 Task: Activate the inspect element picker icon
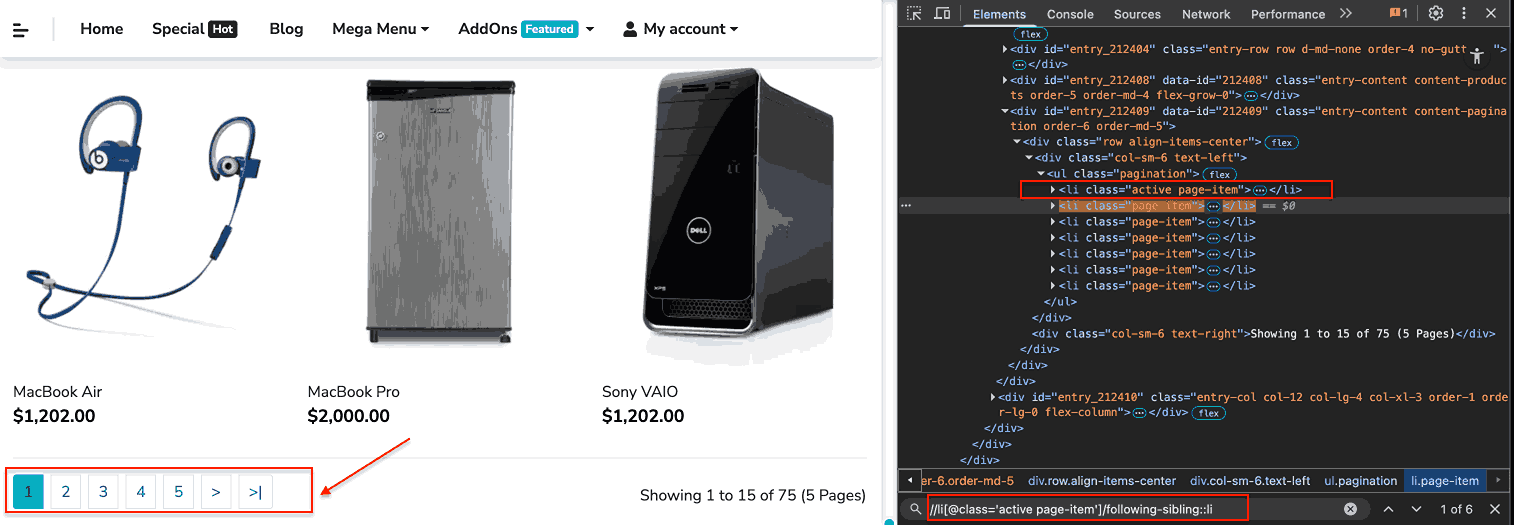coord(914,14)
